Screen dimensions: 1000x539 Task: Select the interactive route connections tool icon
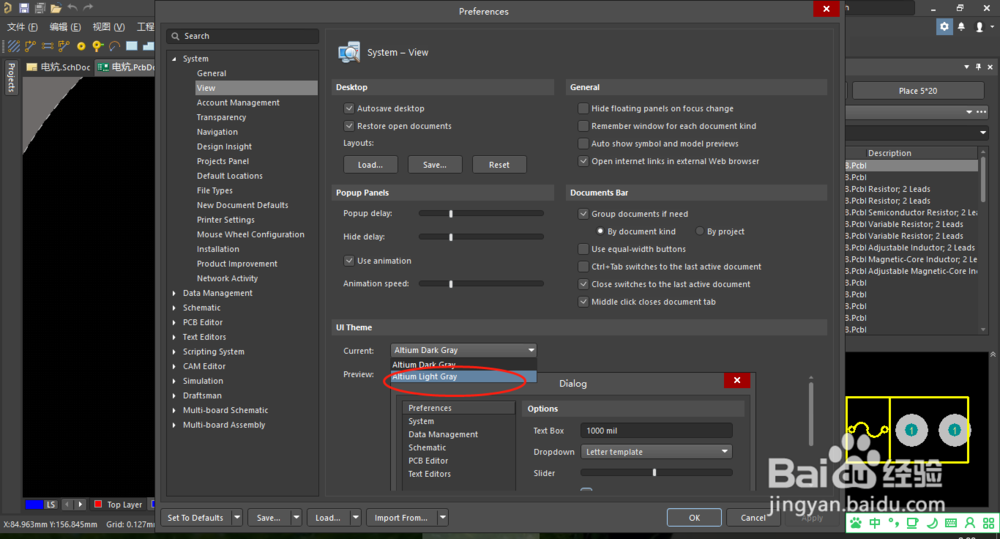pos(30,46)
